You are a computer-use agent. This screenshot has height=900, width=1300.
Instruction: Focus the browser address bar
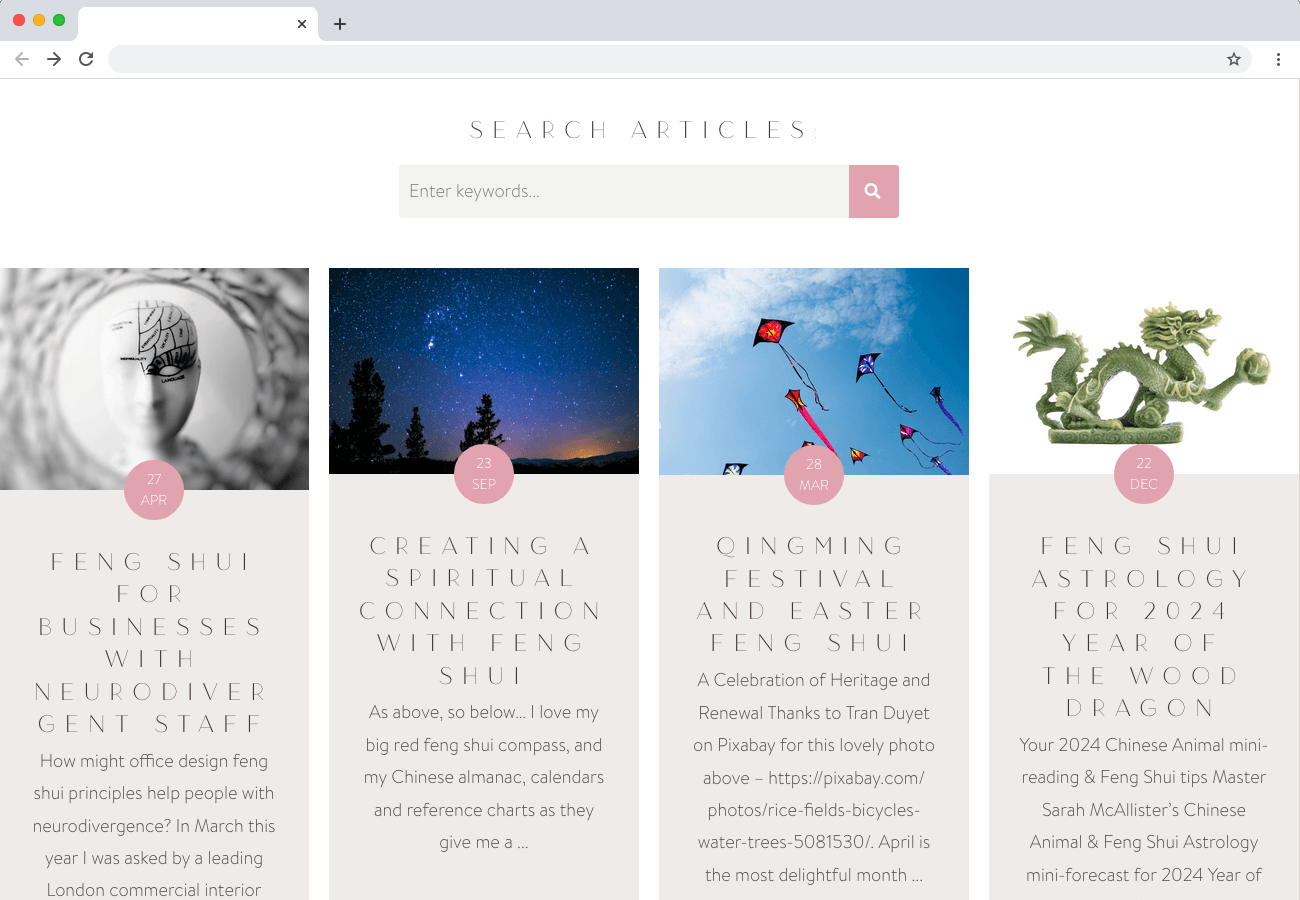pos(665,59)
